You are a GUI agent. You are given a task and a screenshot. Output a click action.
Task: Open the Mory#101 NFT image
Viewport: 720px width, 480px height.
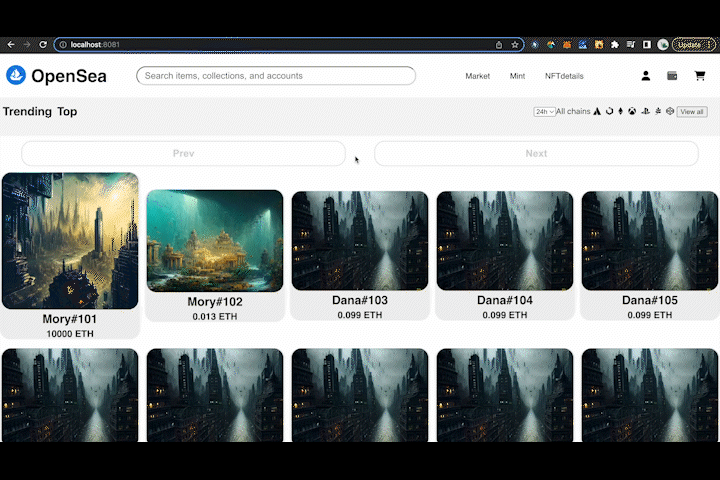[x=70, y=241]
